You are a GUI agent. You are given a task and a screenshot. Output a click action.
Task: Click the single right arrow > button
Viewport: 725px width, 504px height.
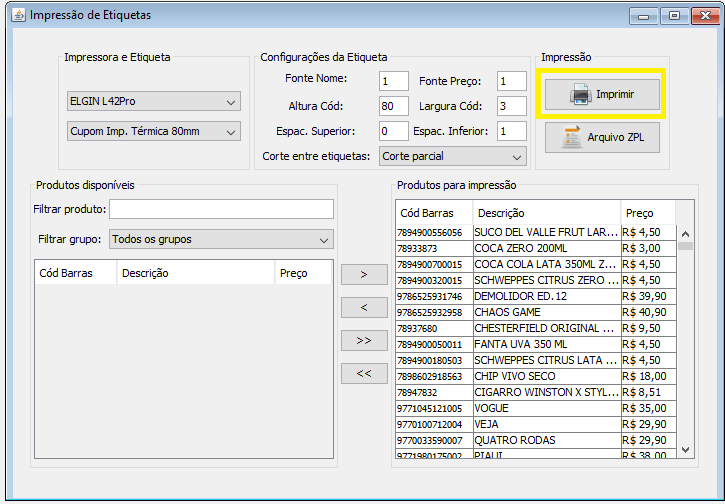364,275
